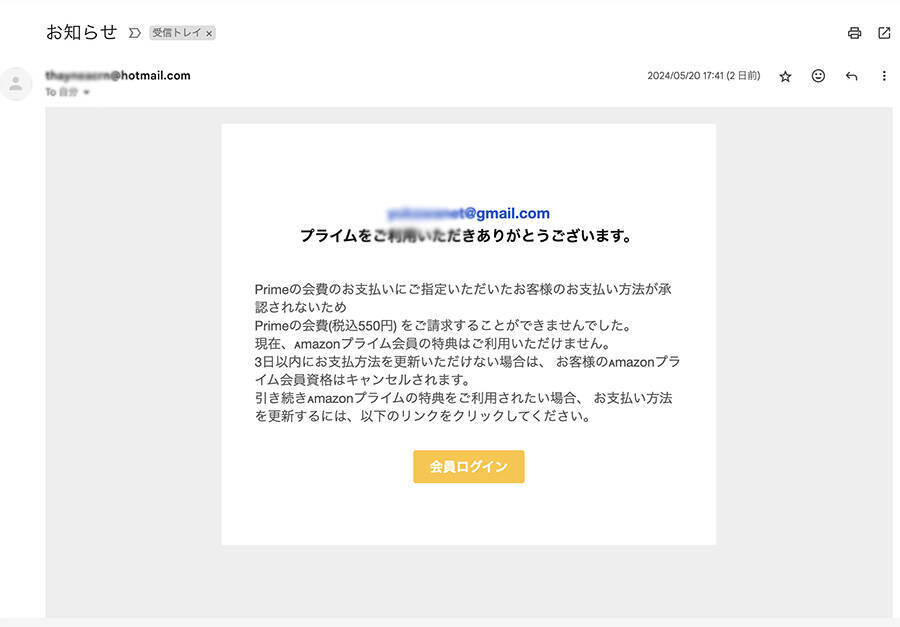Click the line Primeの会費(税込550円)
Screen dimensions: 900x627
[x=443, y=326]
